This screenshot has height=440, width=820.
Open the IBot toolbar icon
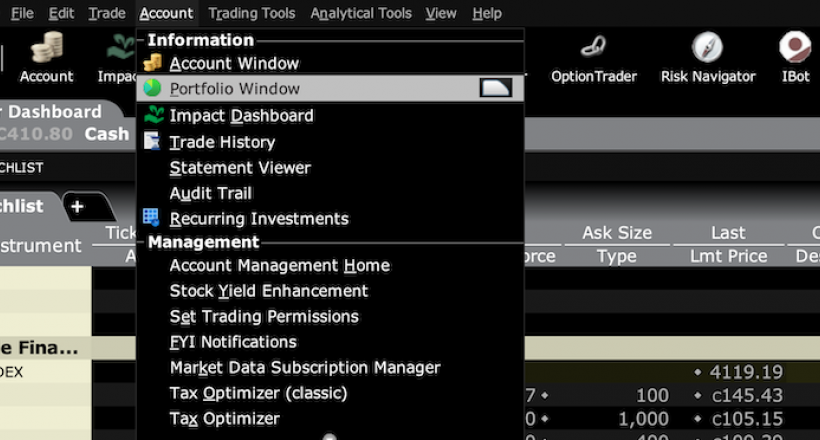[795, 48]
